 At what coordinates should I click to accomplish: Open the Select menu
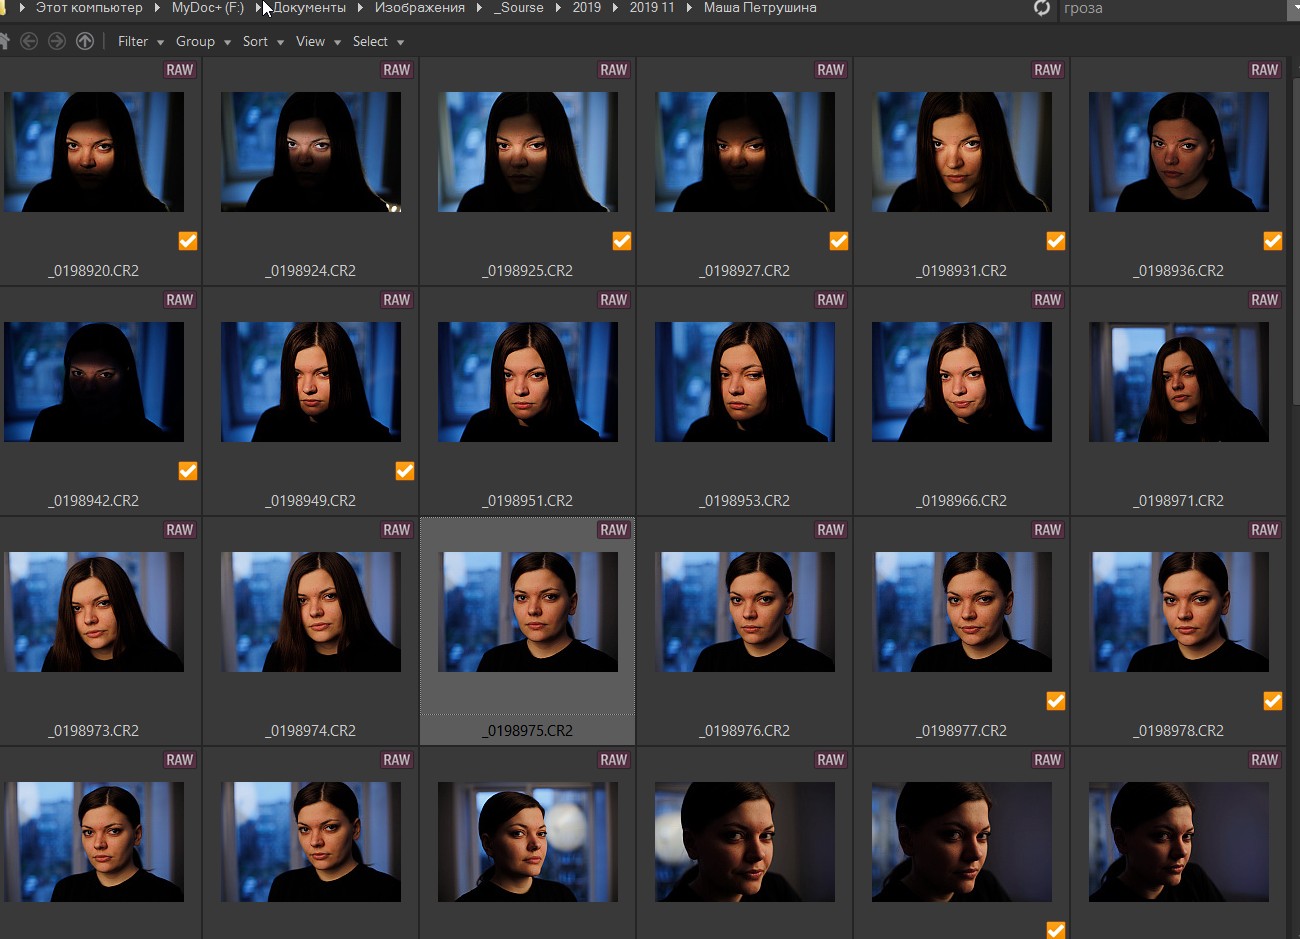click(x=378, y=41)
